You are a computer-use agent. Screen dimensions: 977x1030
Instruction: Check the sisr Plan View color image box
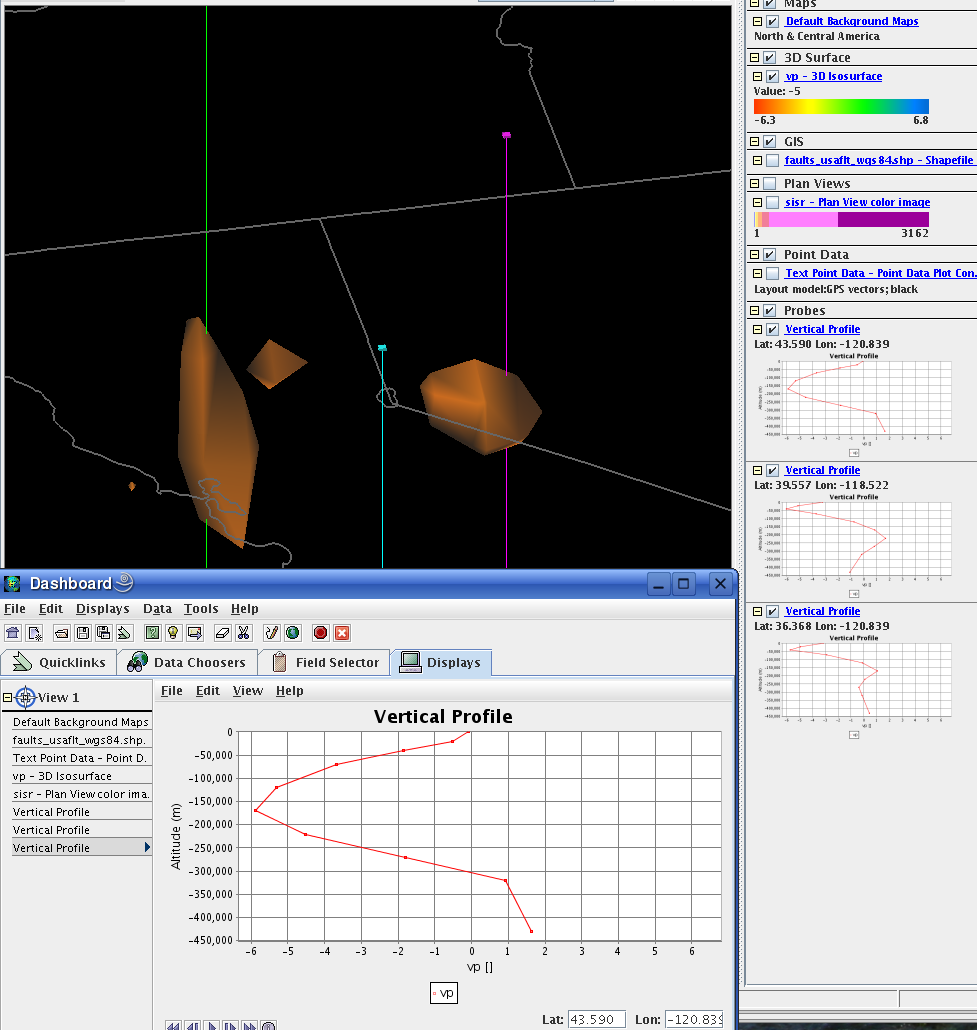(771, 202)
